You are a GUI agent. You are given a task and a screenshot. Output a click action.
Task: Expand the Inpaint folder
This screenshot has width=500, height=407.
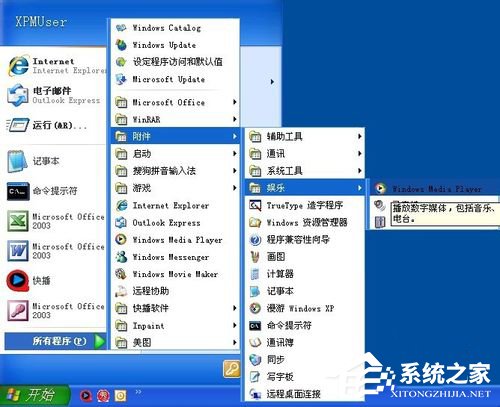coord(175,325)
